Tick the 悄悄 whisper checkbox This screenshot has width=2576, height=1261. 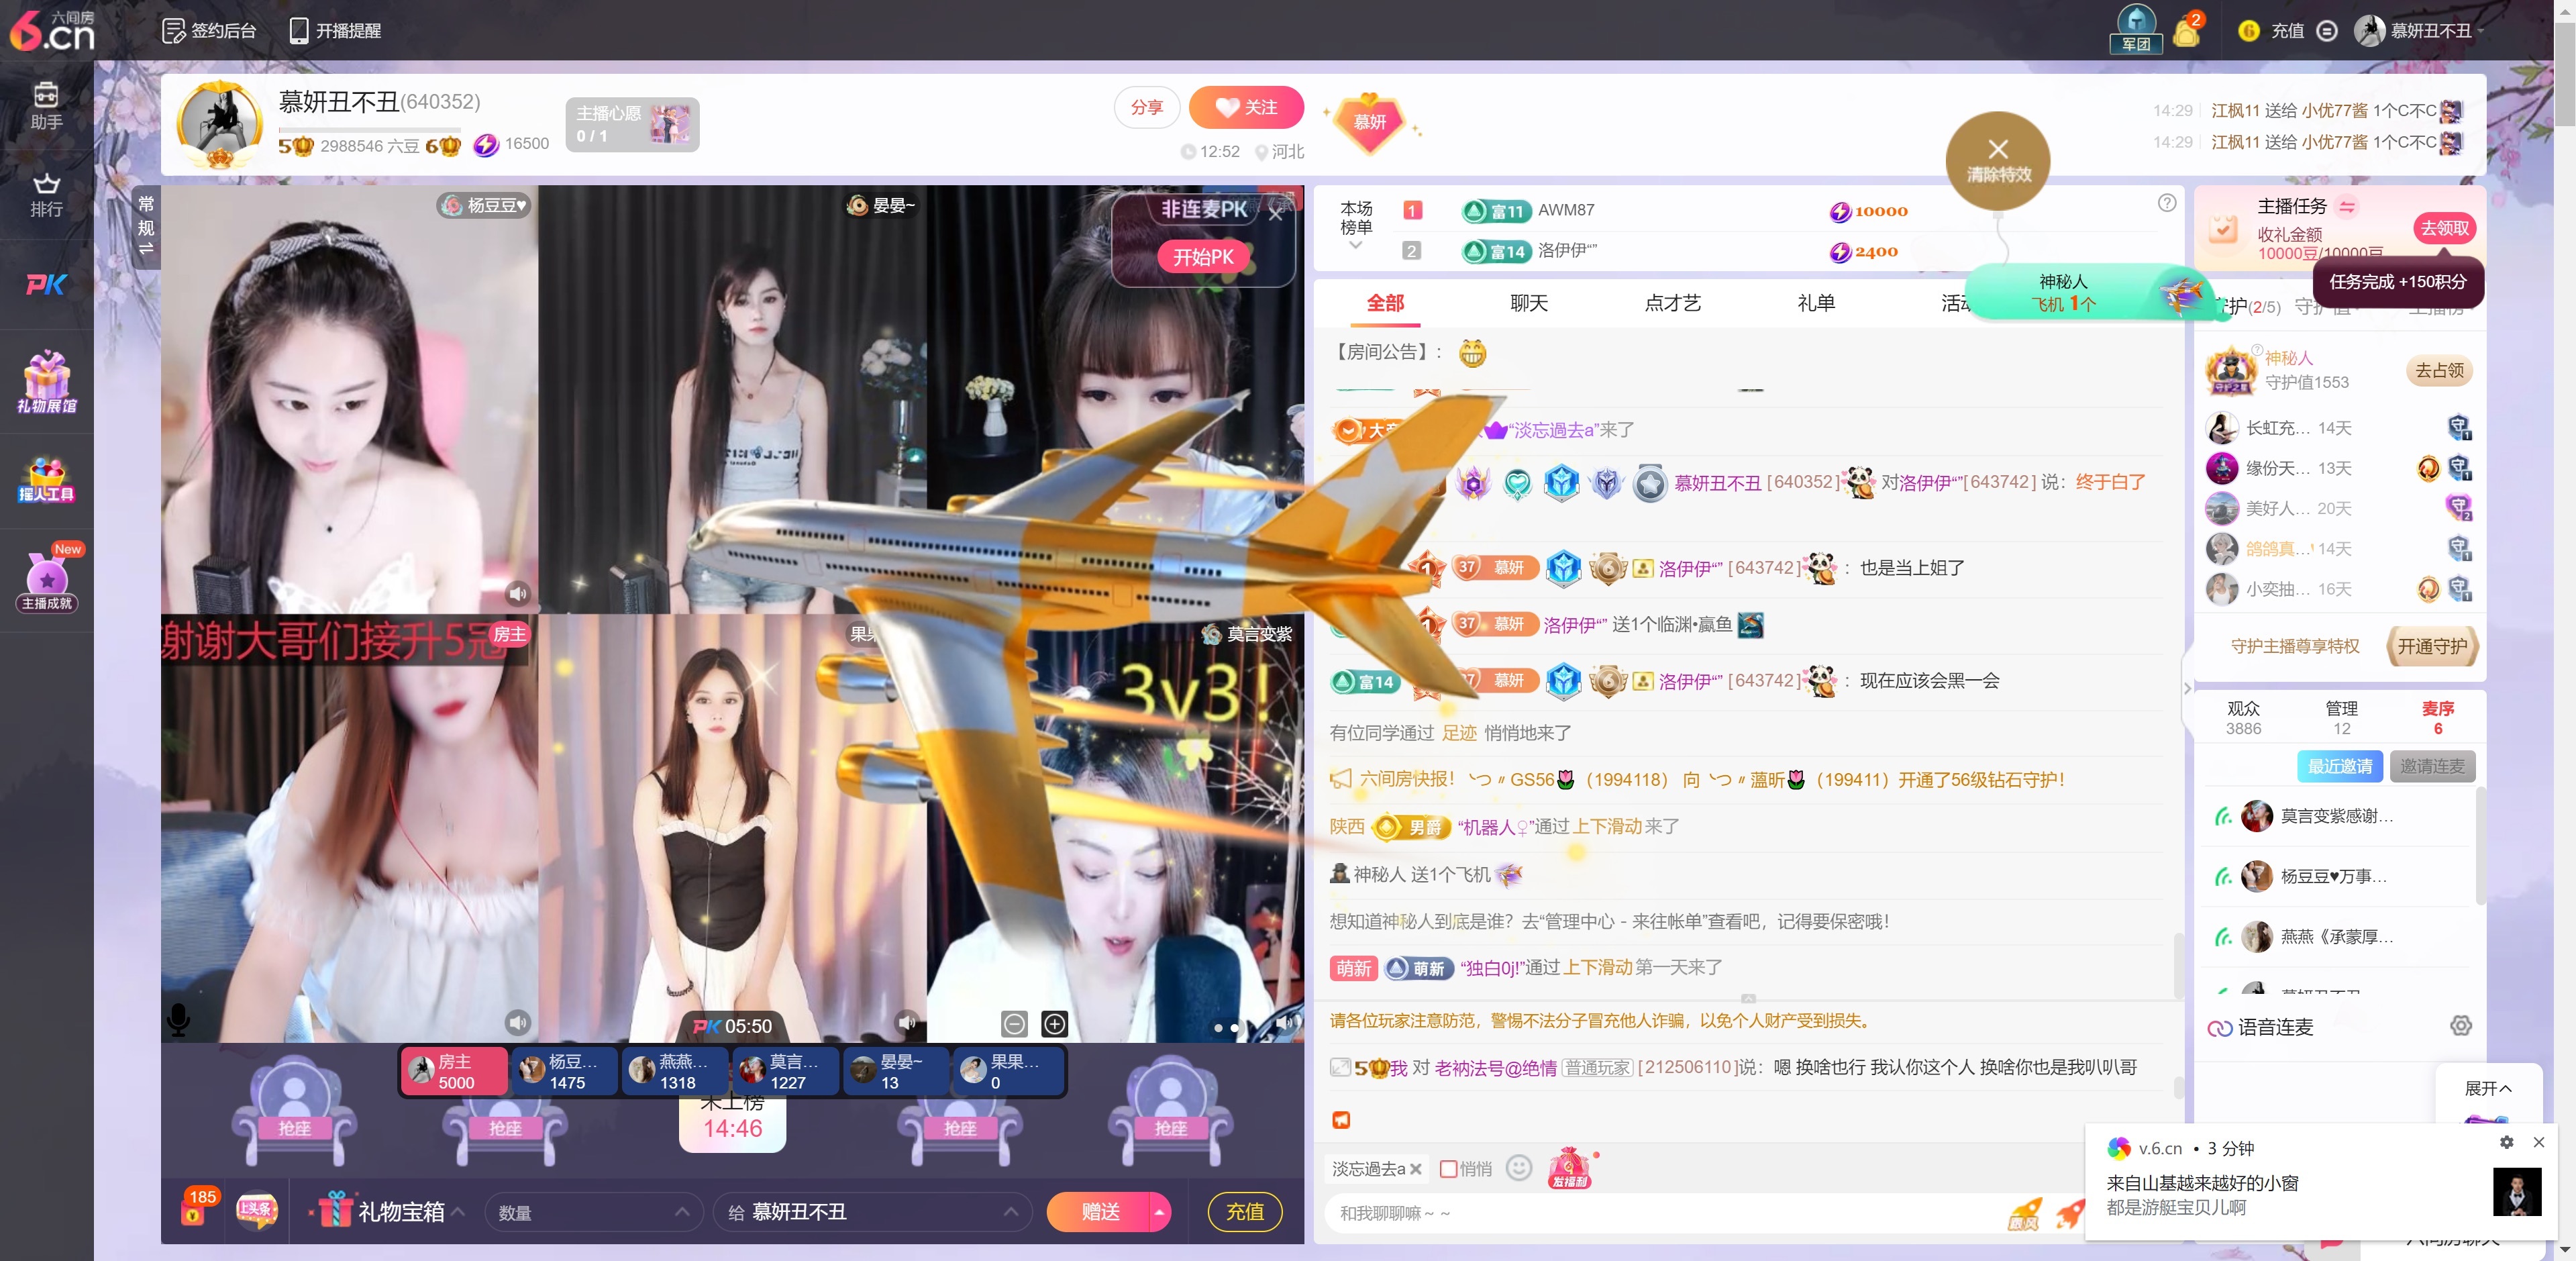pos(1447,1168)
